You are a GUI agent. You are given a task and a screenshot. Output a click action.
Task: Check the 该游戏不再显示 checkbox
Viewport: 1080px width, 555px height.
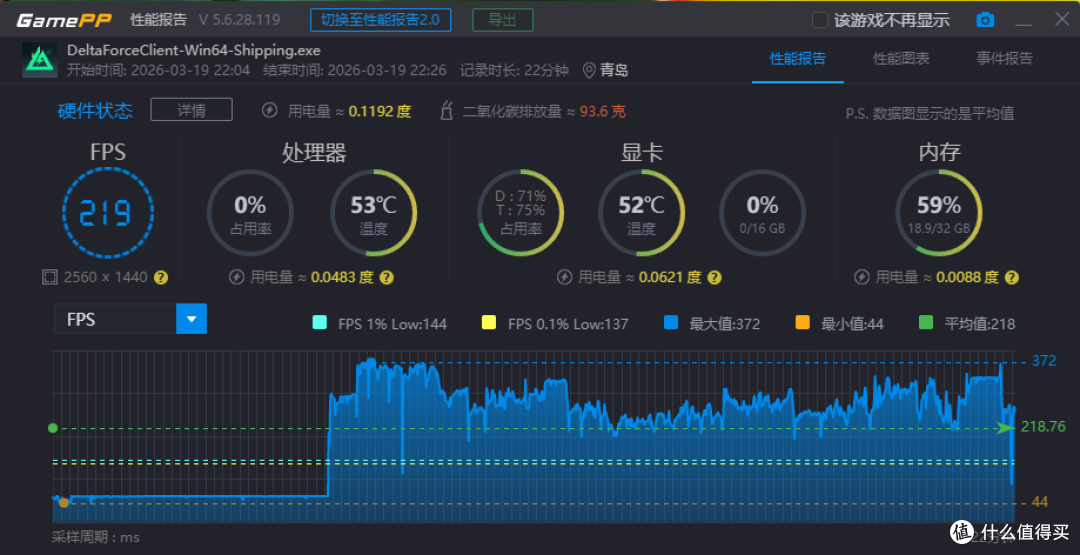pyautogui.click(x=820, y=20)
